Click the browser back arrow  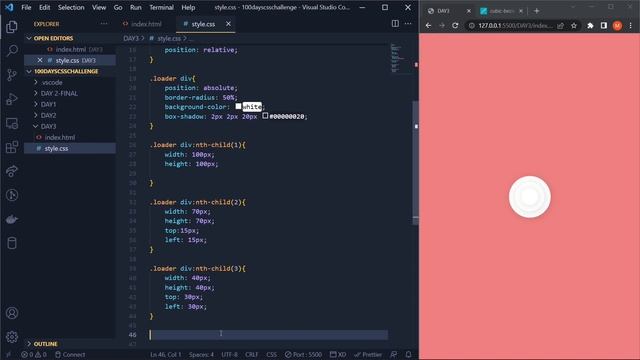428,25
